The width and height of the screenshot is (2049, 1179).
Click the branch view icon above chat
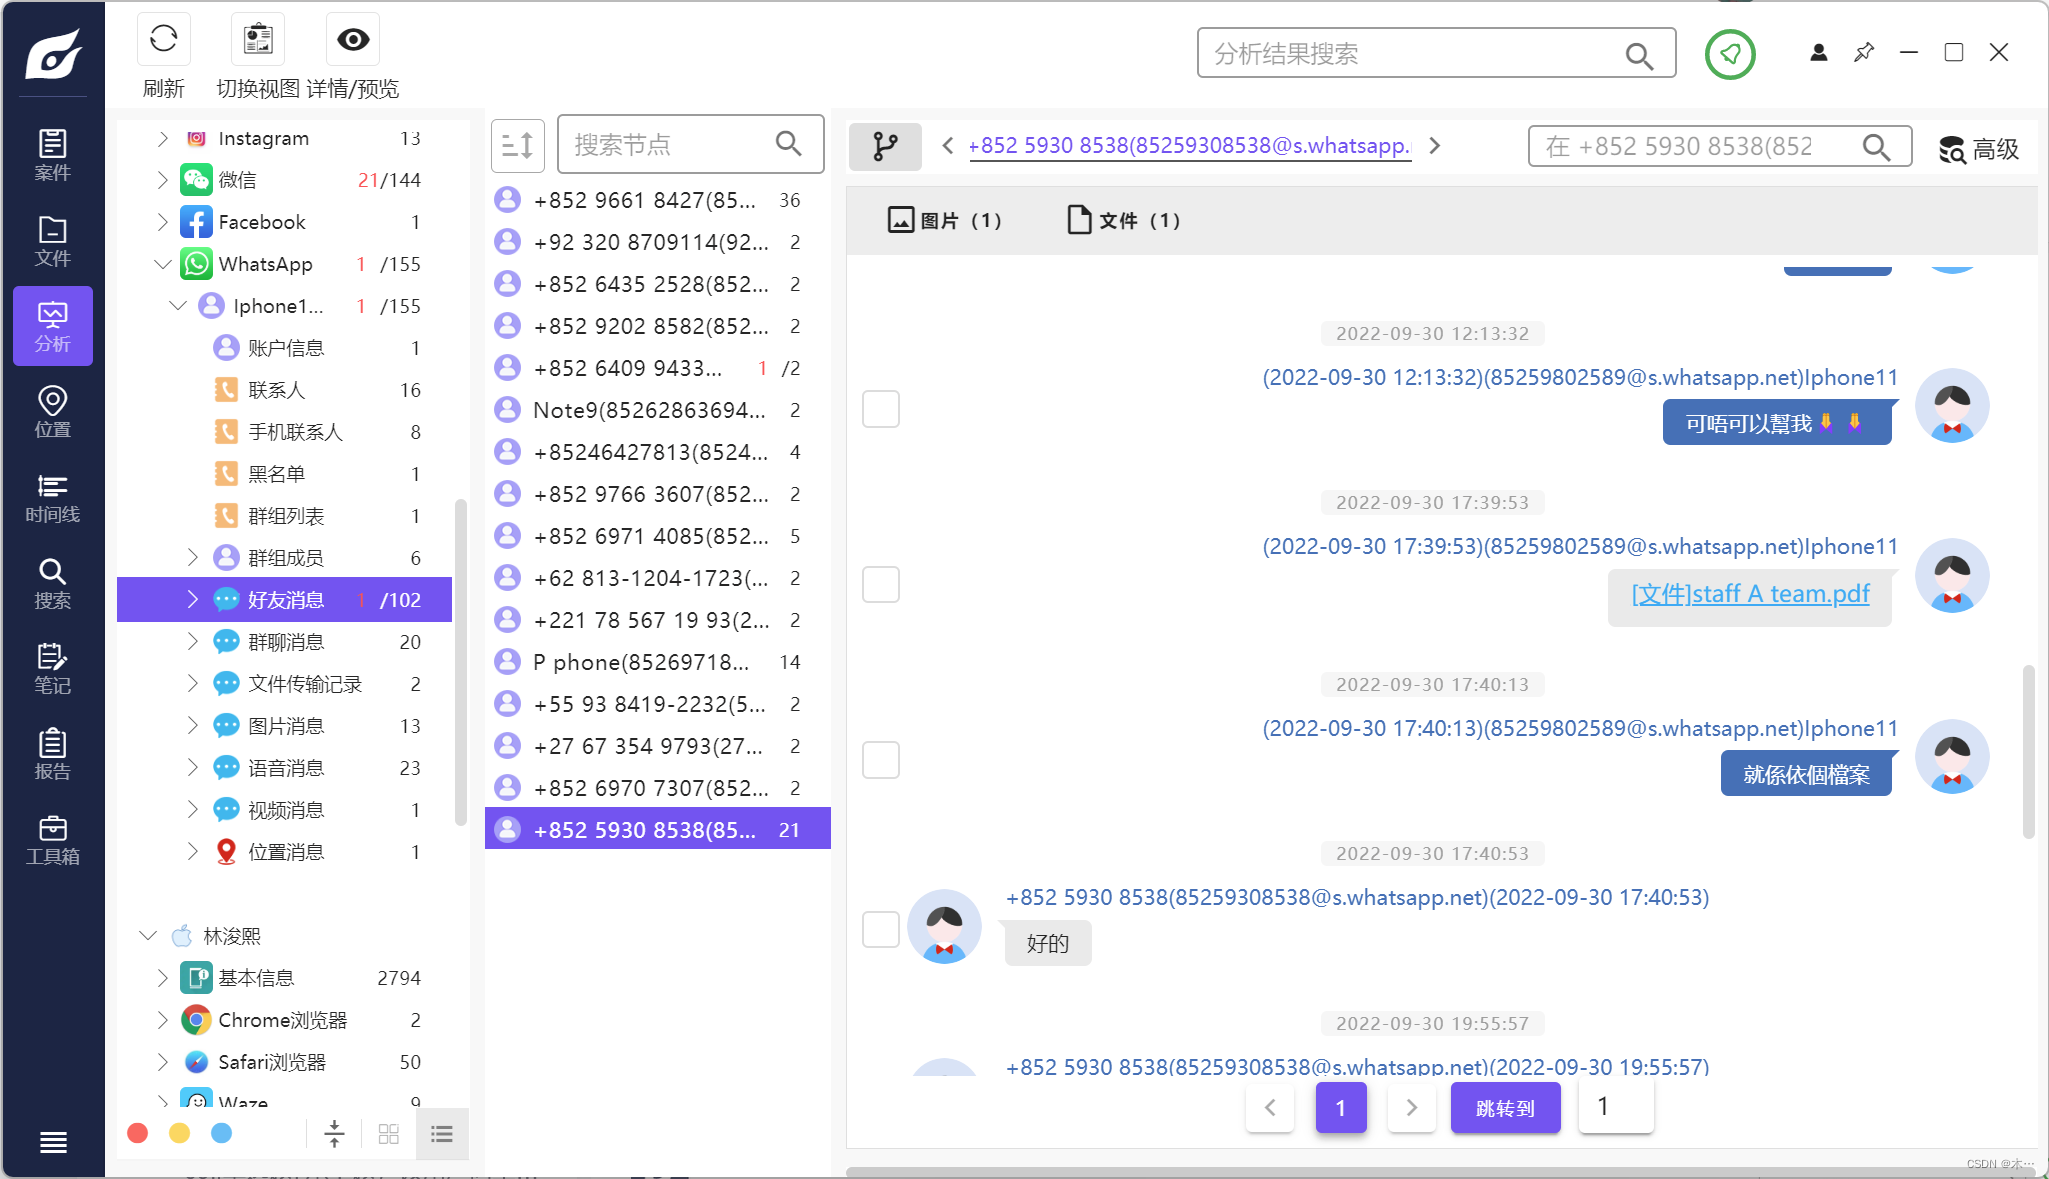click(x=885, y=146)
